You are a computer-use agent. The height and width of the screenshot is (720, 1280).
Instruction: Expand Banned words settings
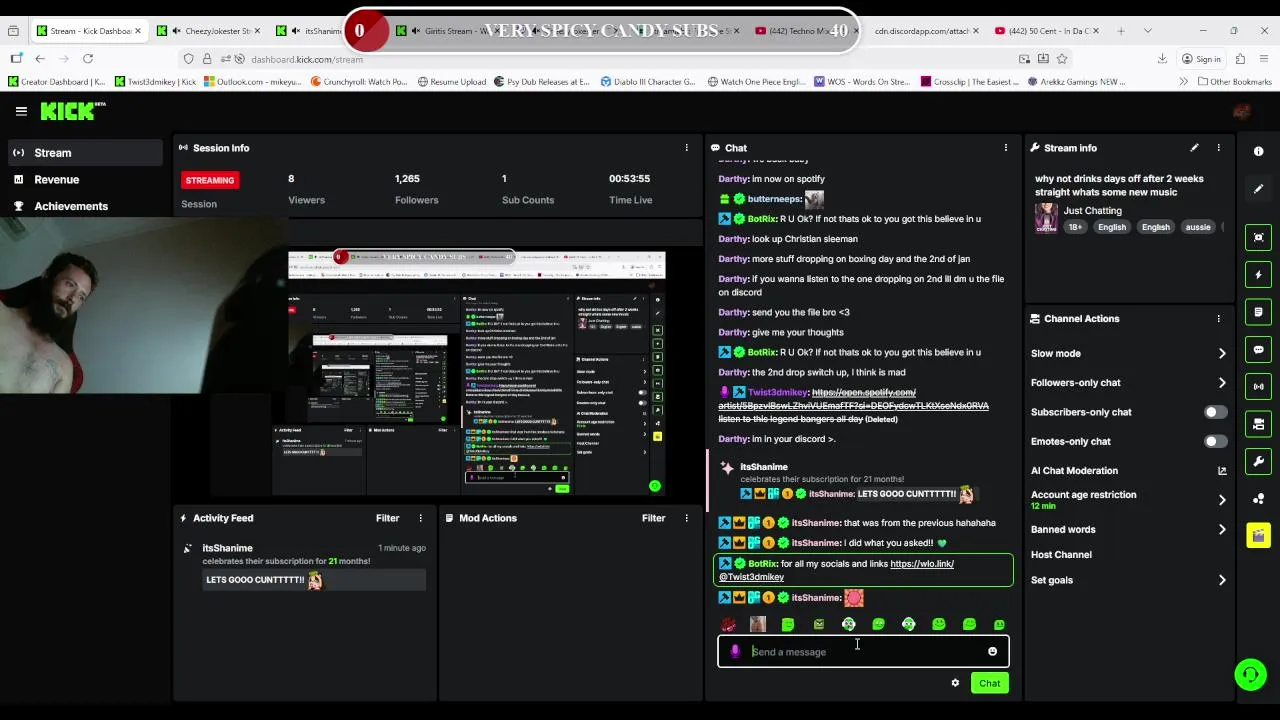1222,529
